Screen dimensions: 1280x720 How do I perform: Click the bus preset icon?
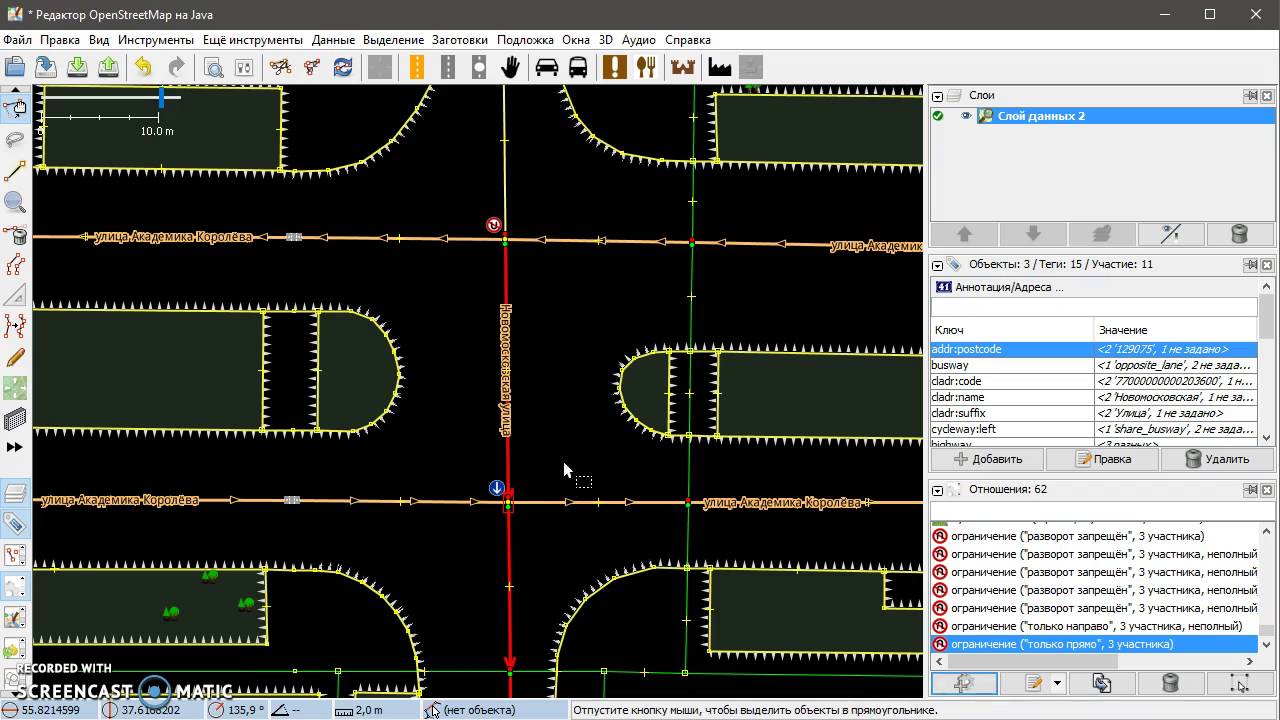click(578, 67)
